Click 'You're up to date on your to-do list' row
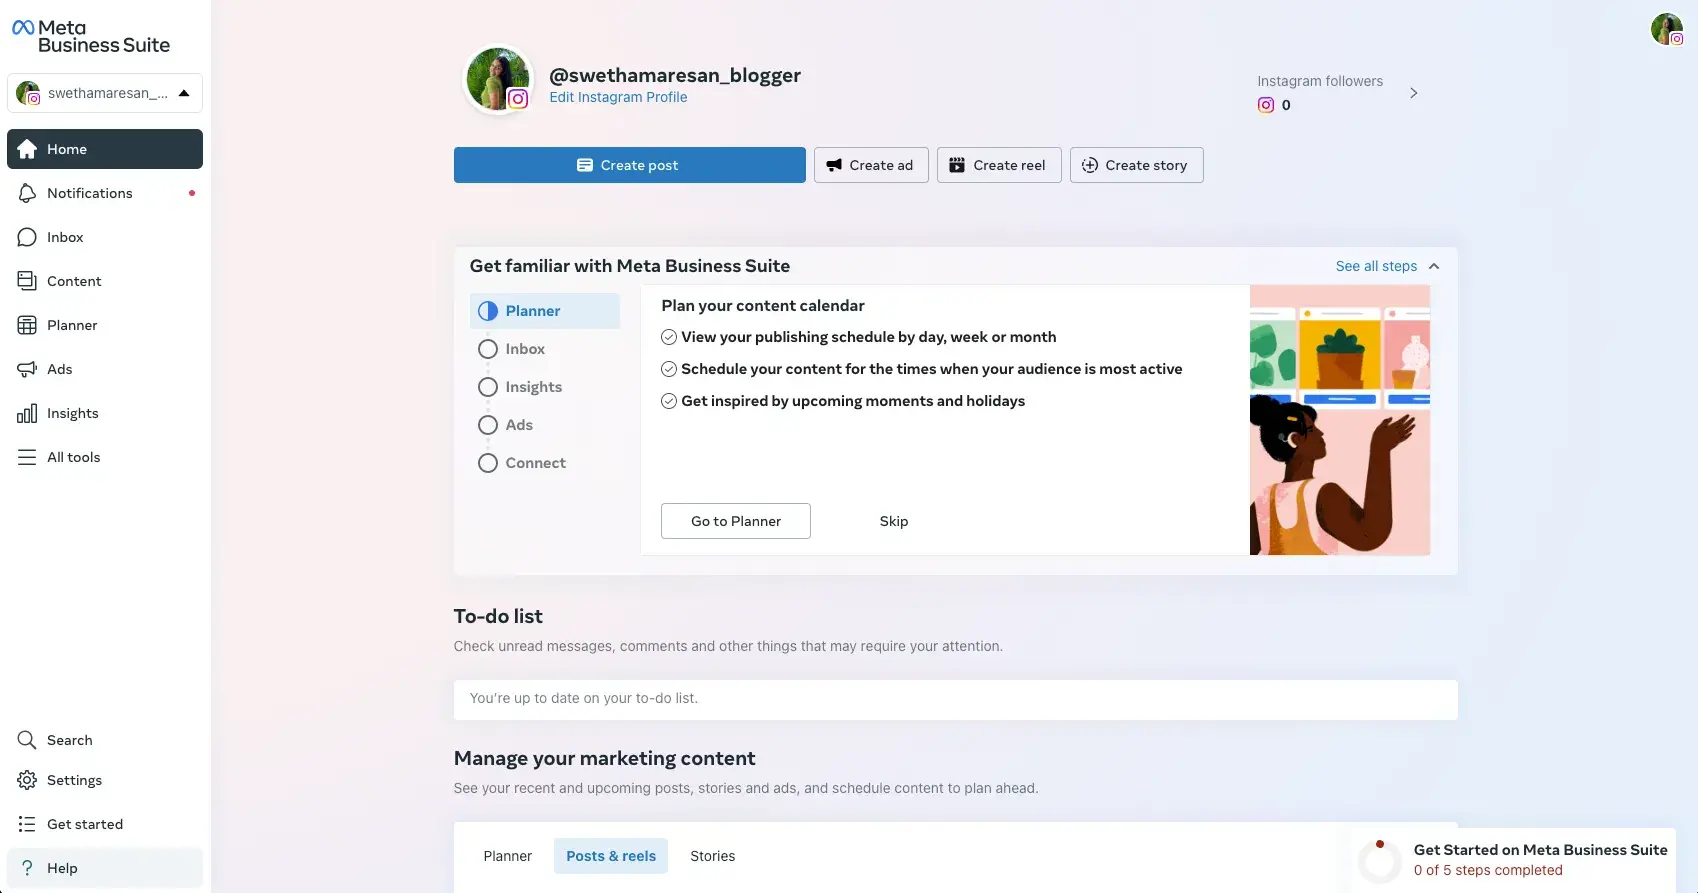 [x=956, y=700]
